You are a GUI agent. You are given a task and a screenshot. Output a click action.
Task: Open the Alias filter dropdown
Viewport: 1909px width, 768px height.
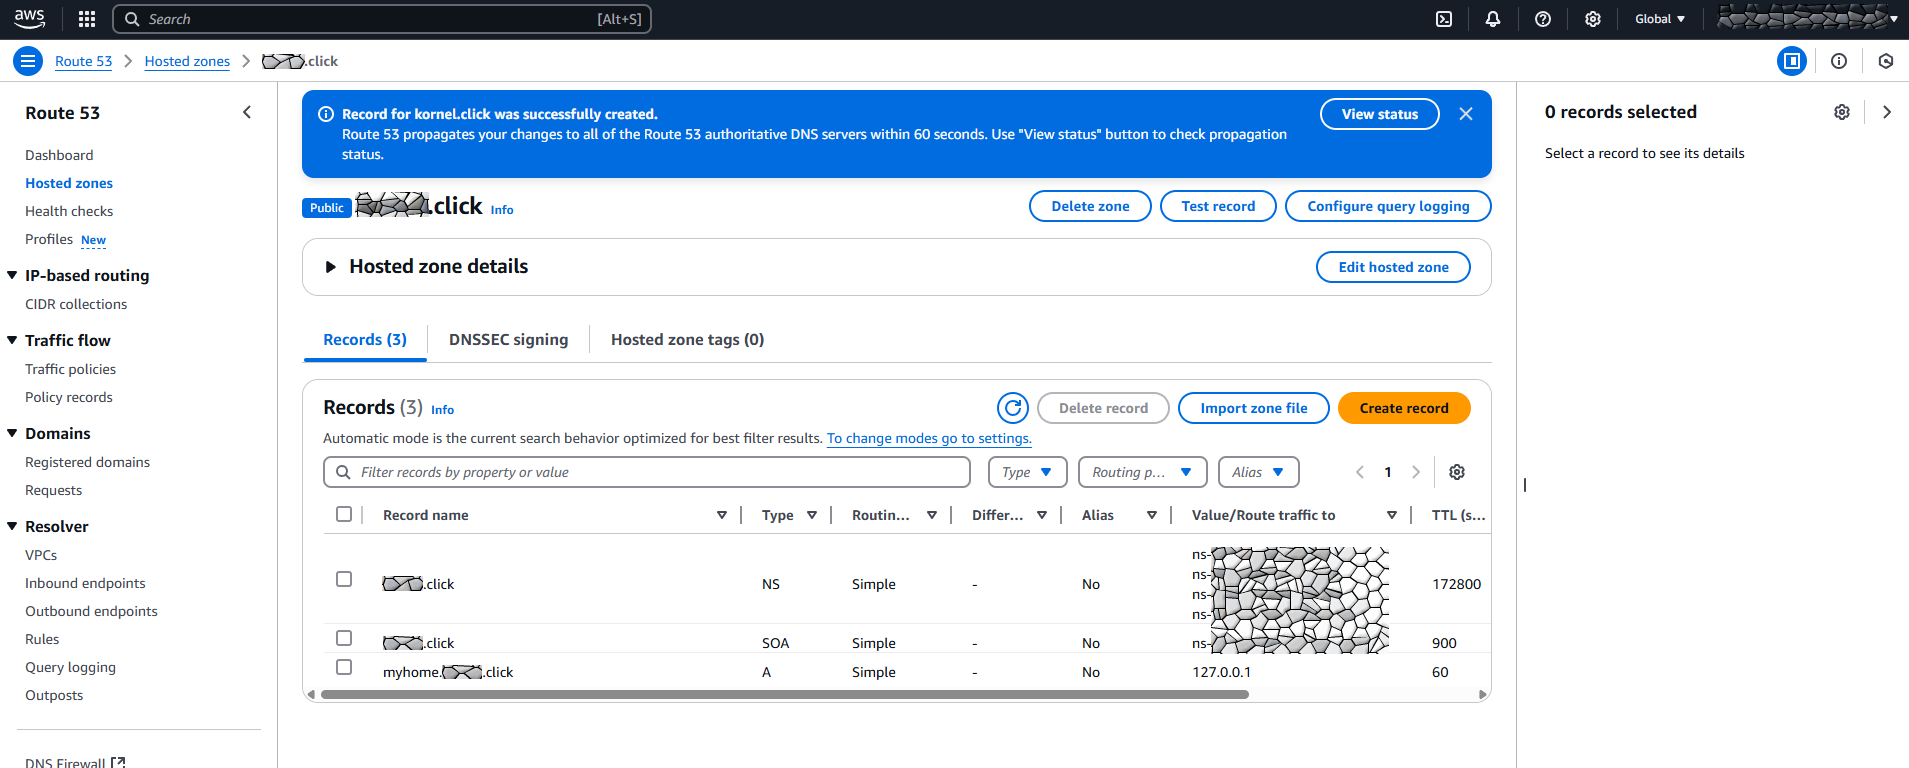pyautogui.click(x=1259, y=472)
